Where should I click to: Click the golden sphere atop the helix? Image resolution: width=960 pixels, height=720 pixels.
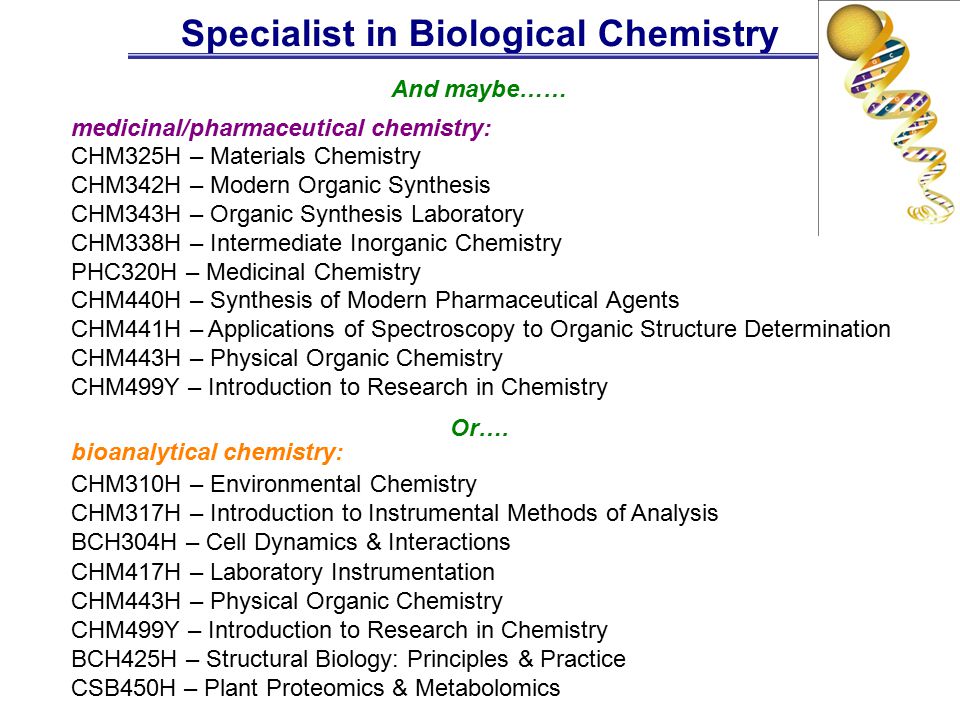(x=855, y=30)
